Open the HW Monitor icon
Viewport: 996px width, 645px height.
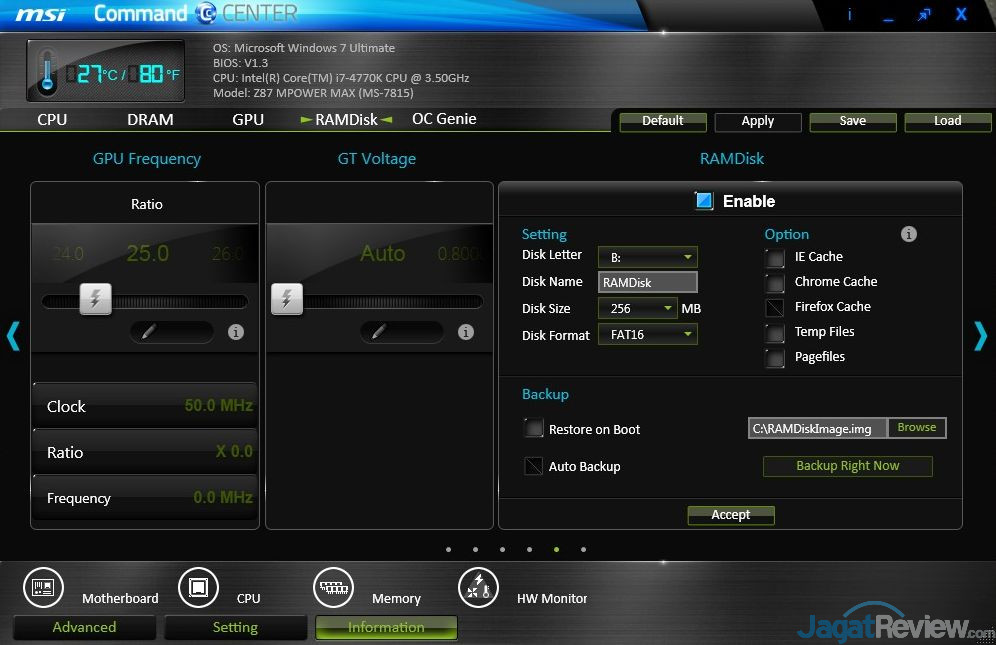(478, 588)
